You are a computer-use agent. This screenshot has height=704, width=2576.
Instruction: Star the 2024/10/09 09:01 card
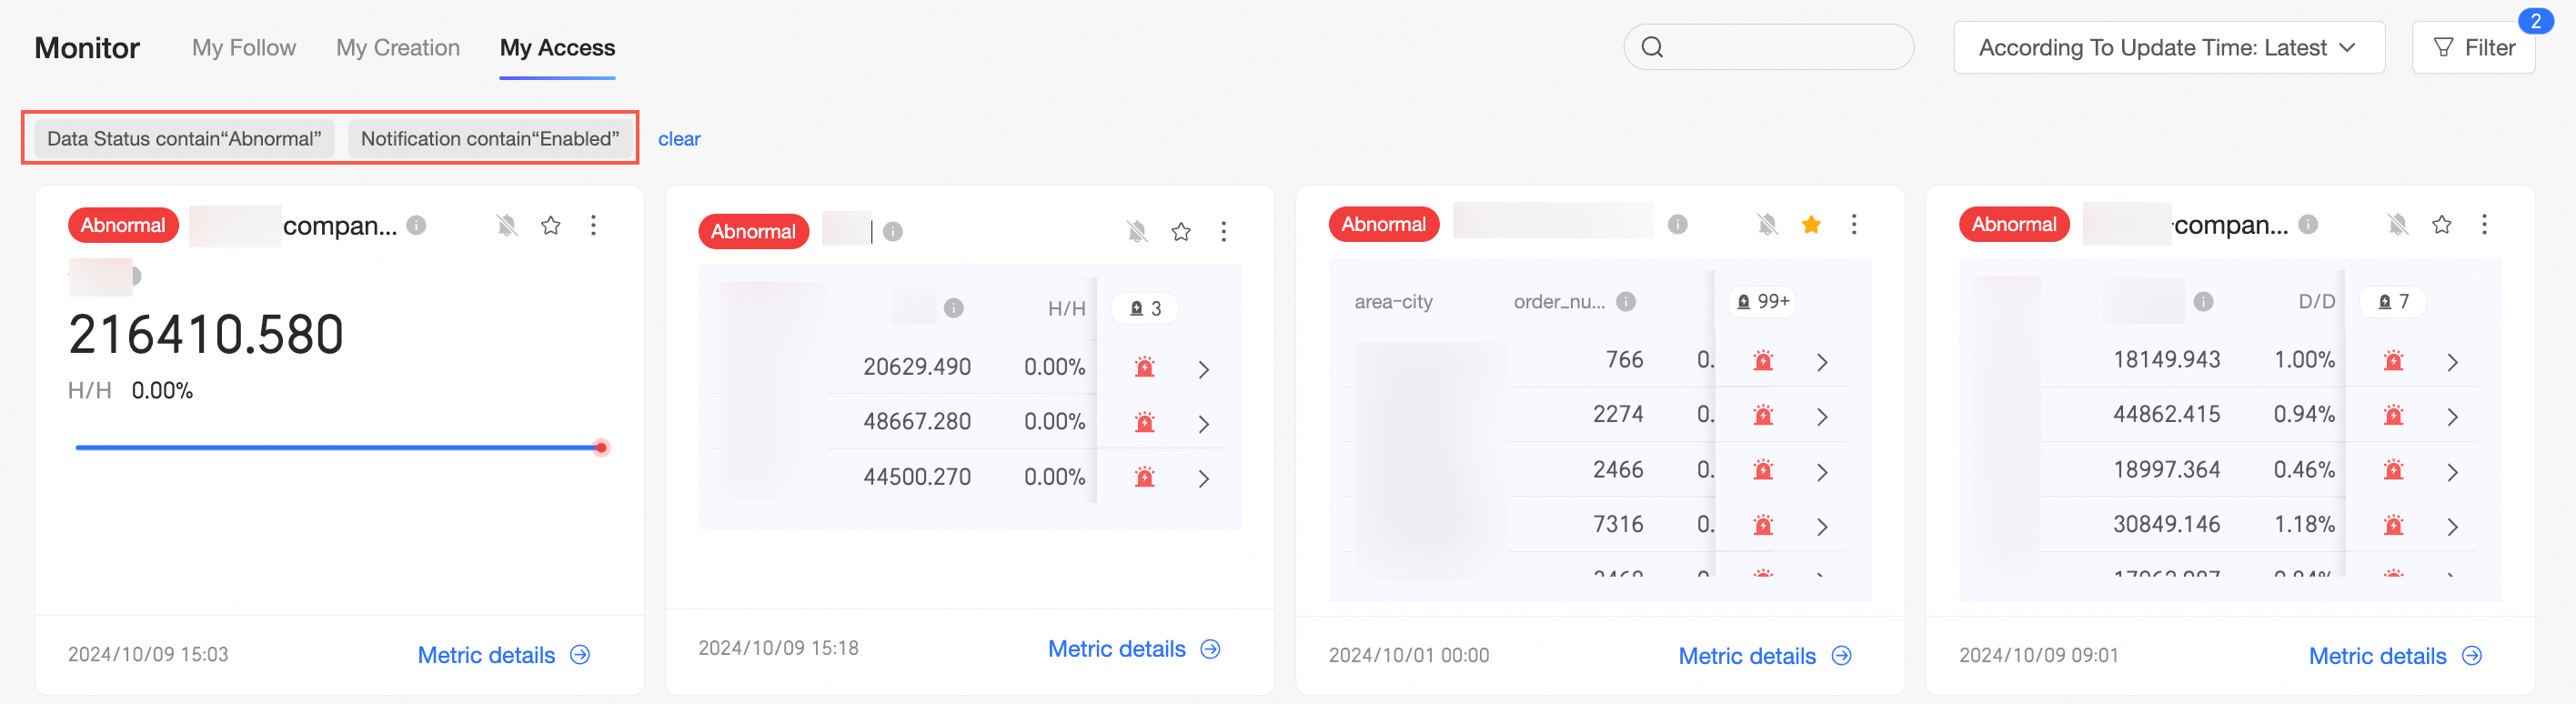(2442, 224)
